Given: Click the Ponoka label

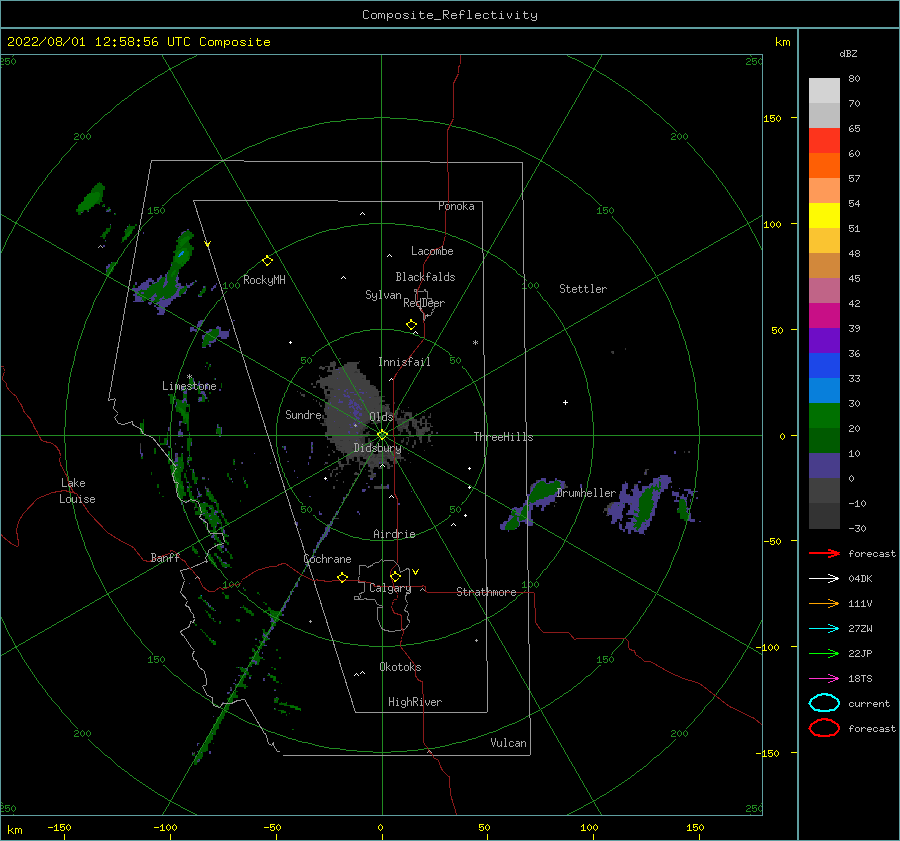Looking at the screenshot, I should pyautogui.click(x=456, y=206).
